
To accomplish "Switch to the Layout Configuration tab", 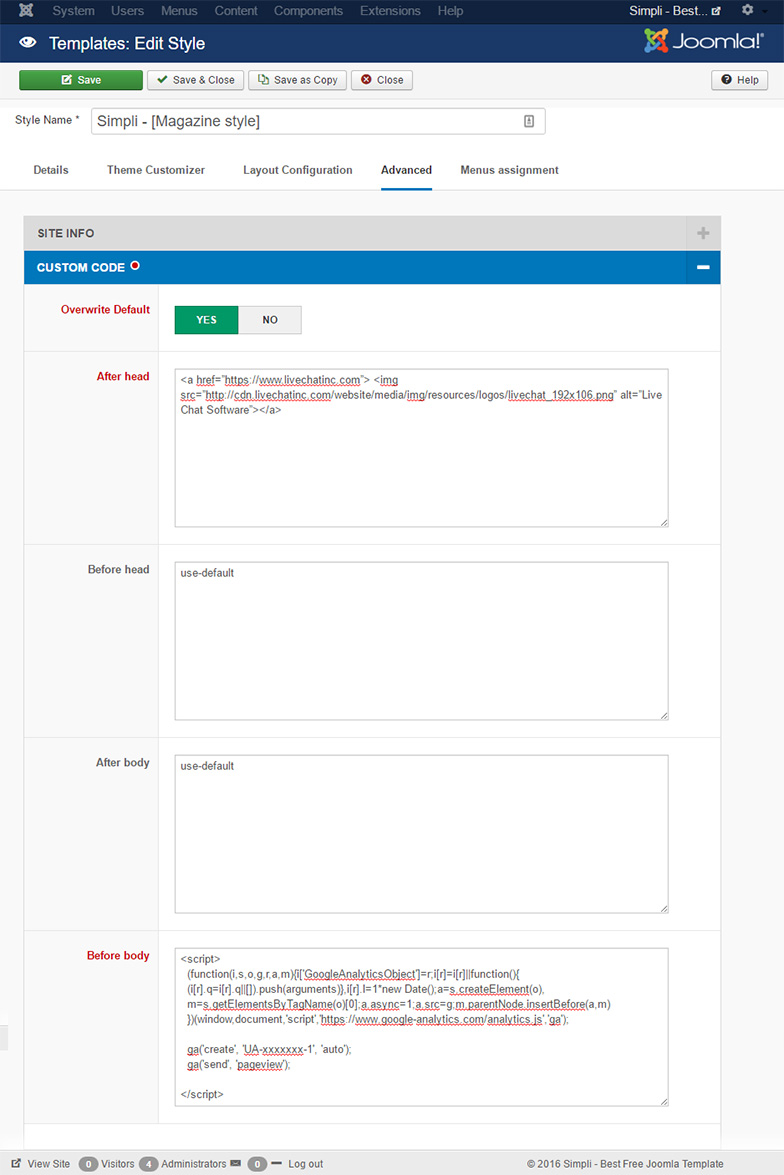I will tap(297, 170).
